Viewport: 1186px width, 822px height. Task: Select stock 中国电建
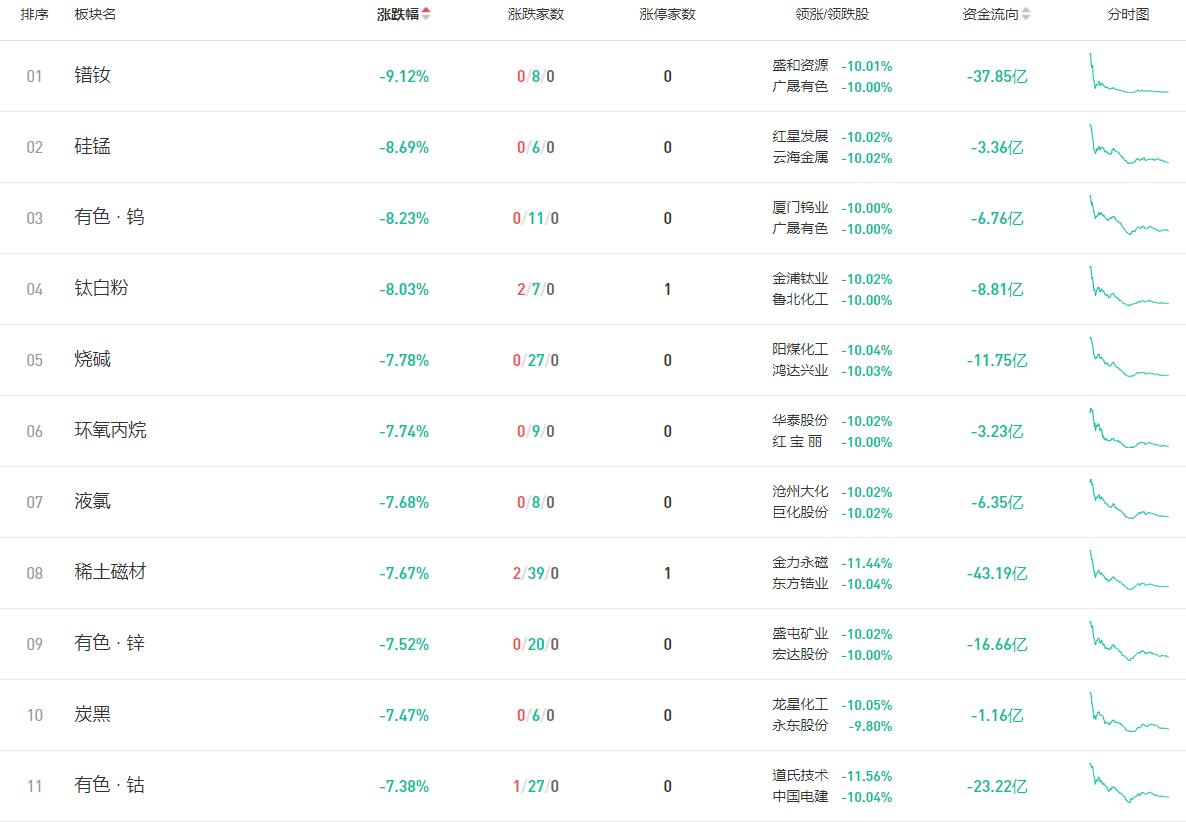pos(800,798)
